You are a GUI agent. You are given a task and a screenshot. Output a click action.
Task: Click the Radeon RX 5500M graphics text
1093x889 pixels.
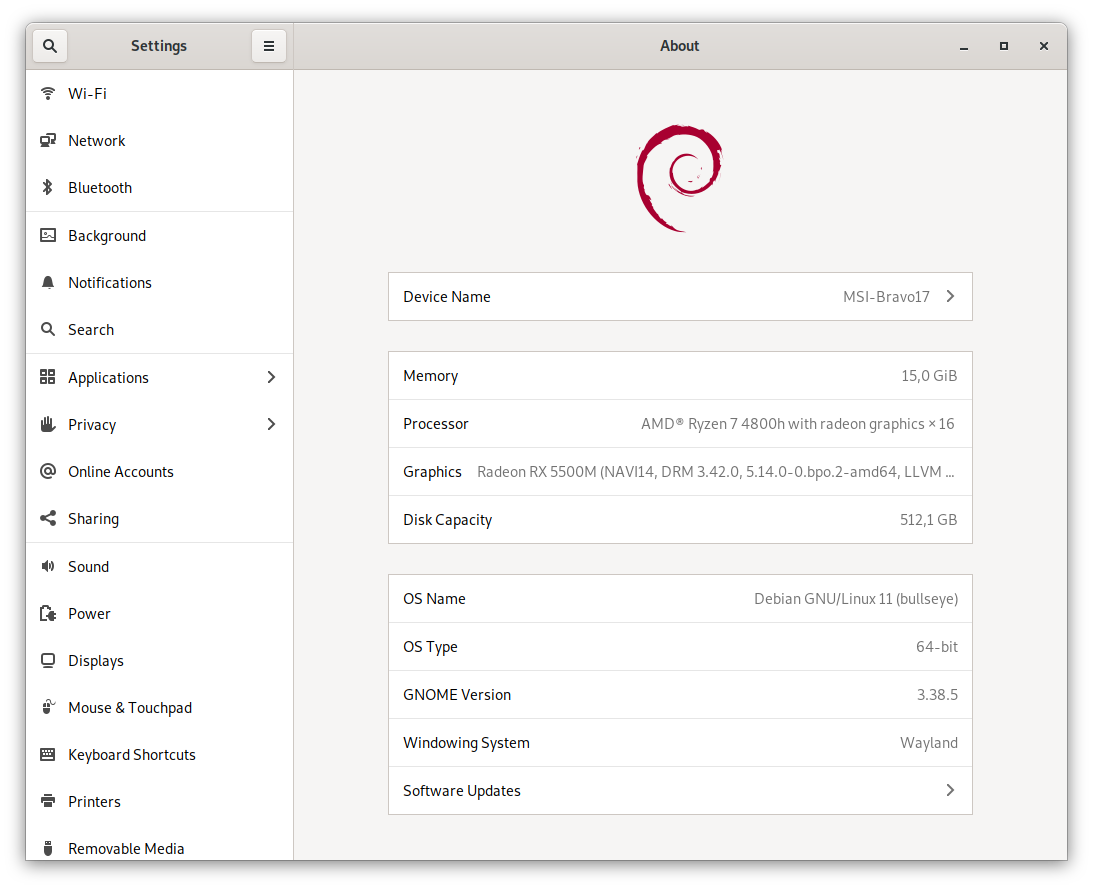[715, 472]
